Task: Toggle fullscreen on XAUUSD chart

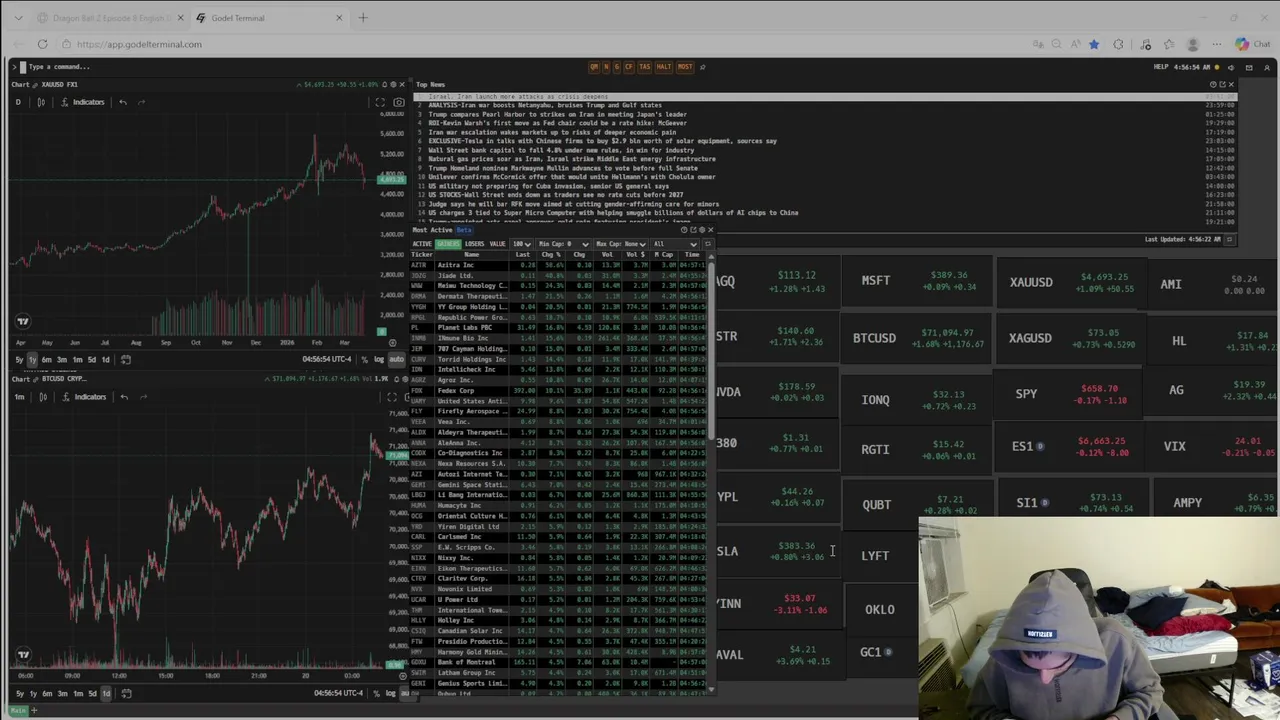Action: 380,102
